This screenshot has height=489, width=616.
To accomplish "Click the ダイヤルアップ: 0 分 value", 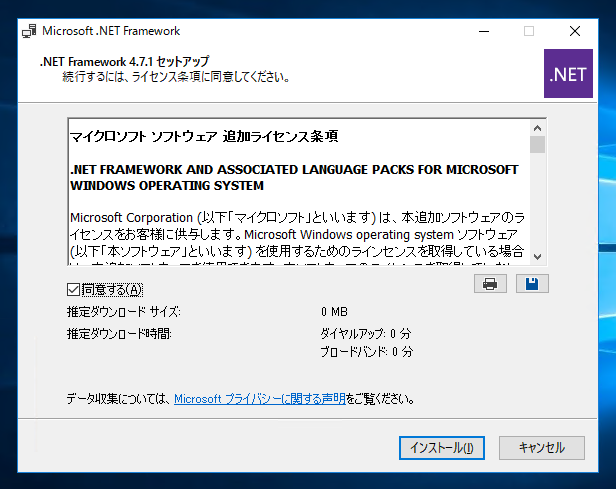I will click(366, 334).
